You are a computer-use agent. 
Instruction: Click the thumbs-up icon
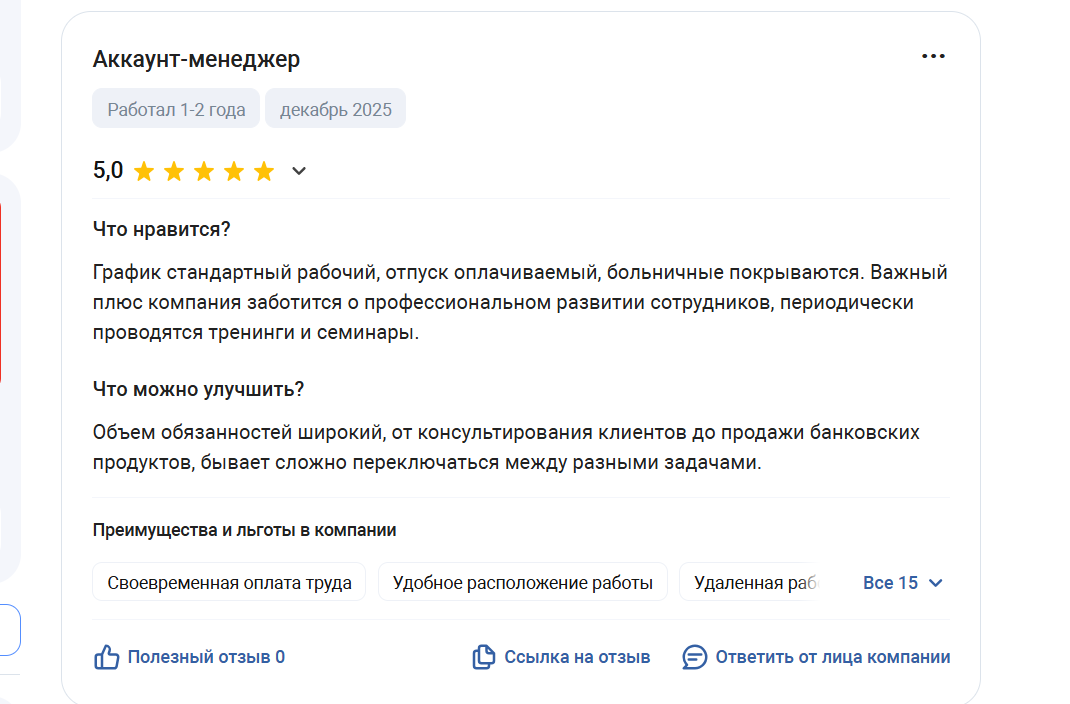point(106,657)
